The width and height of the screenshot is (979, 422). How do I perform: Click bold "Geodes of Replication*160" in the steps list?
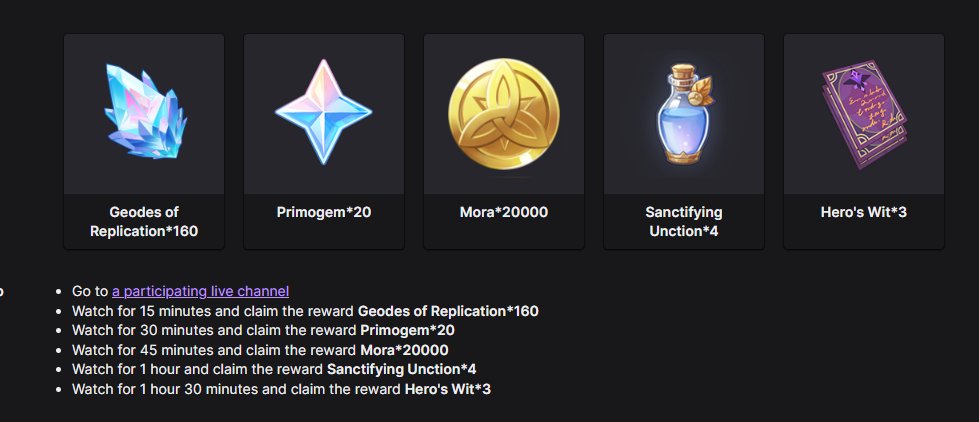pyautogui.click(x=448, y=311)
